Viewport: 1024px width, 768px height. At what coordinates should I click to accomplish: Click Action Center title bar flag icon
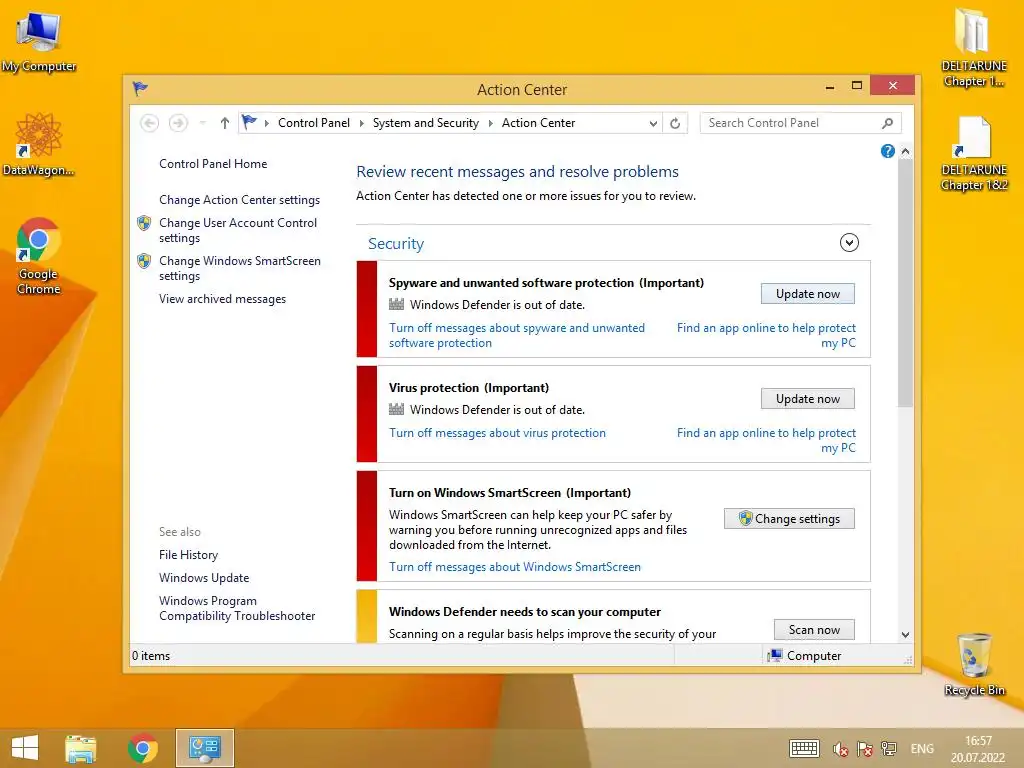(140, 88)
